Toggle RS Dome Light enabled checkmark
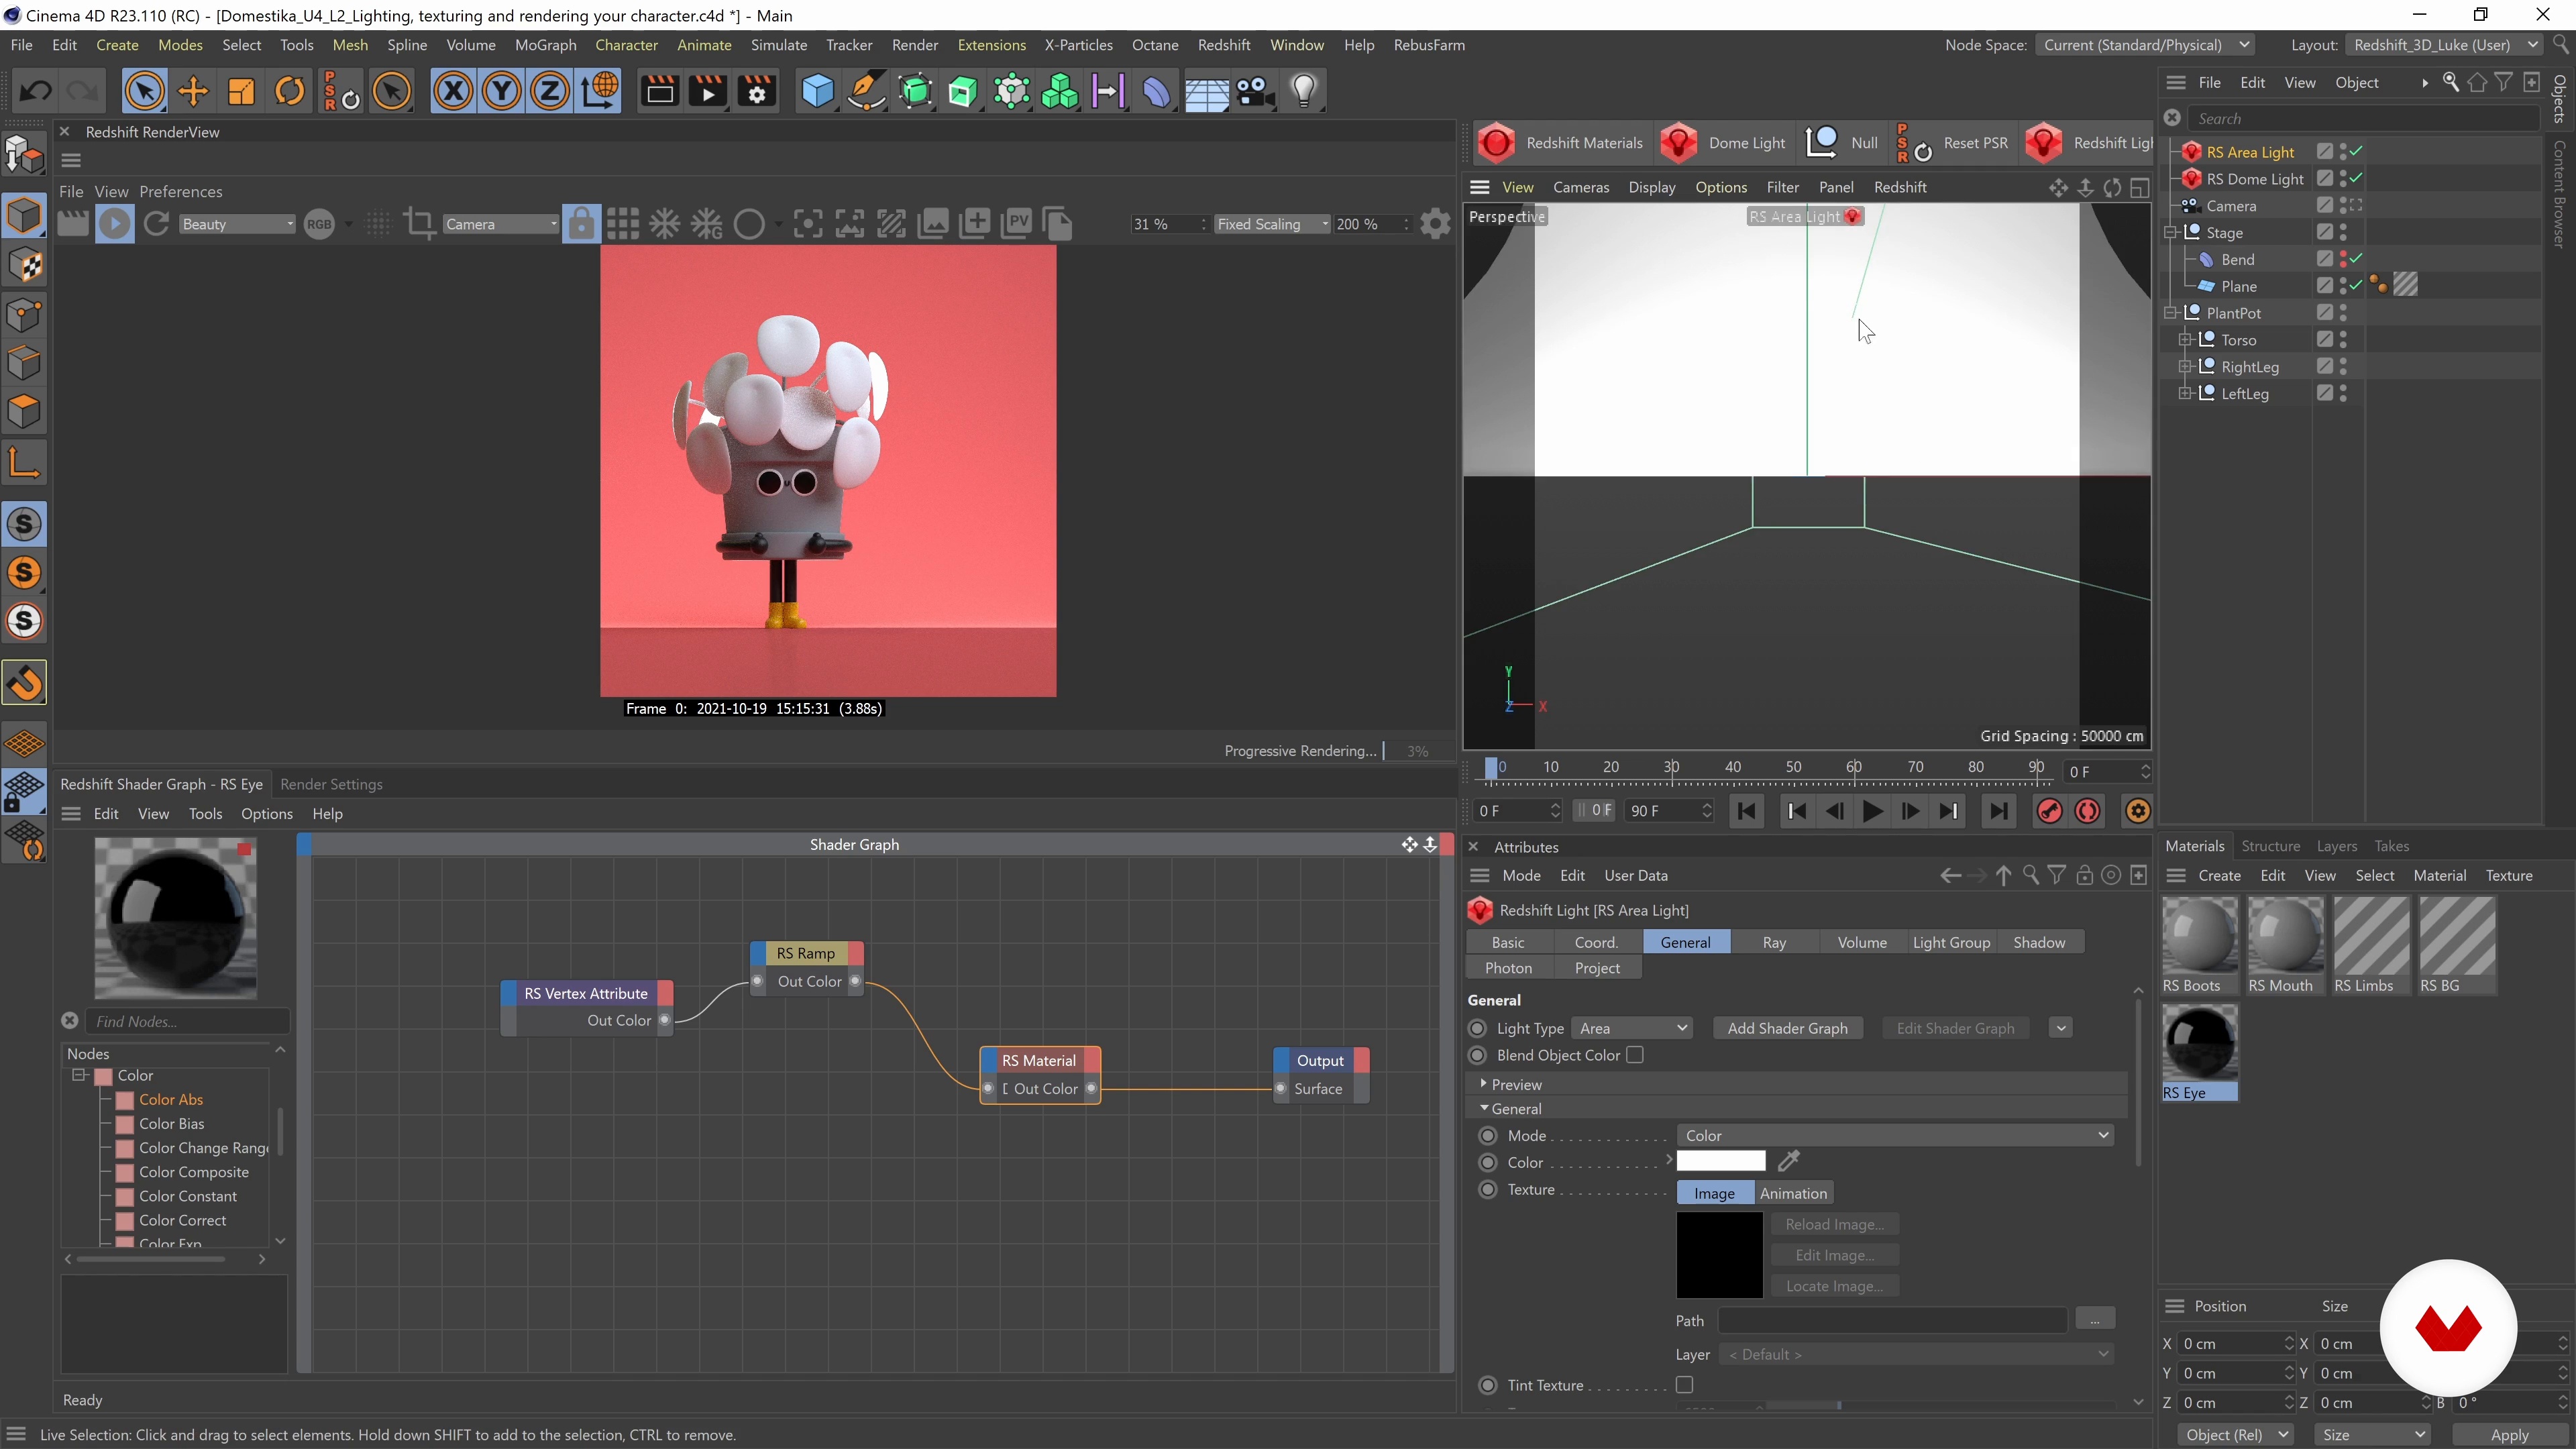The height and width of the screenshot is (1449, 2576). tap(2357, 178)
